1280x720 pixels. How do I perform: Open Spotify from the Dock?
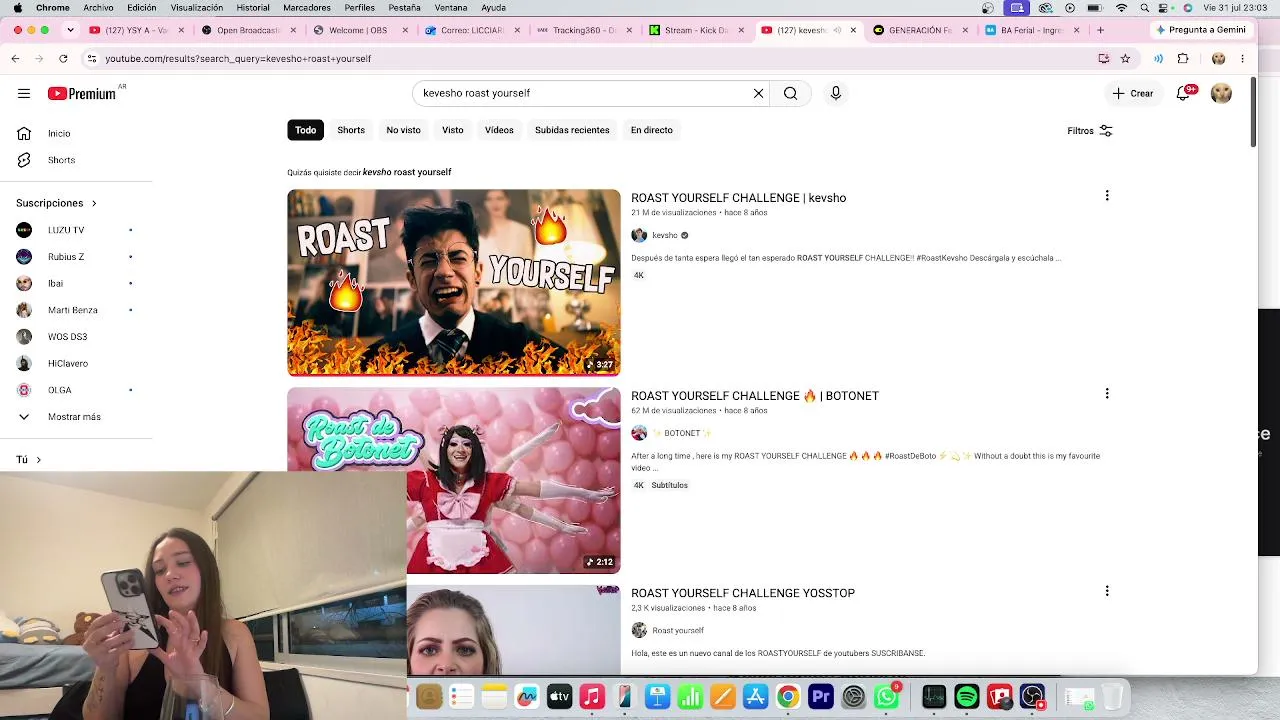pyautogui.click(x=967, y=696)
